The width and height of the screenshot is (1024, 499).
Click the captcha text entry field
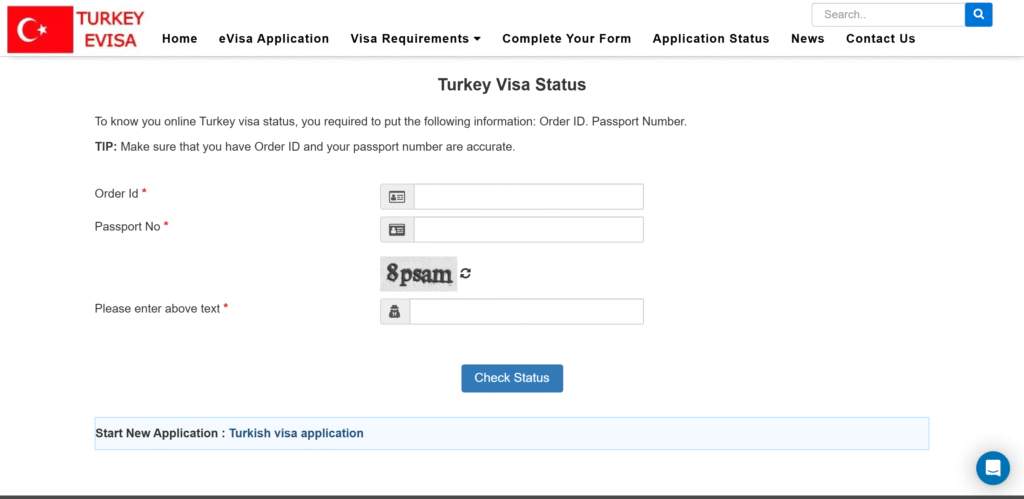(526, 312)
